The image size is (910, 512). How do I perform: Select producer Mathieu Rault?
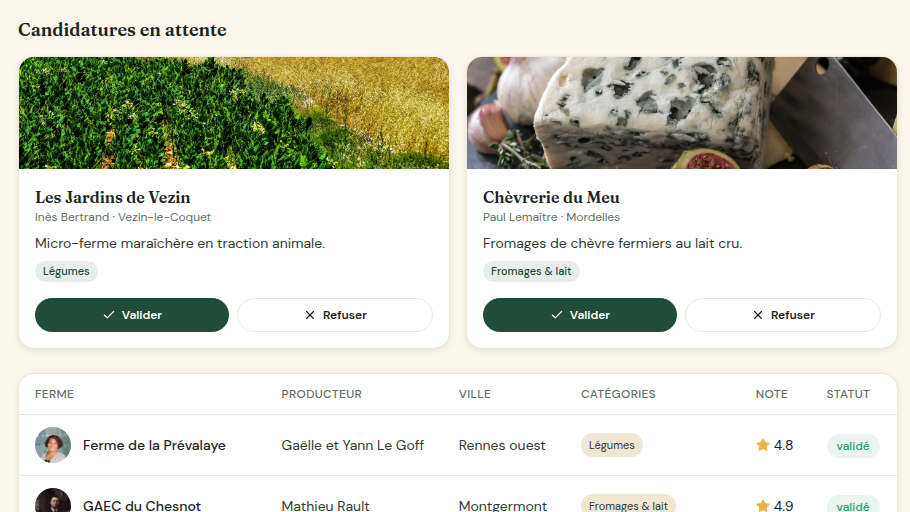tap(326, 506)
